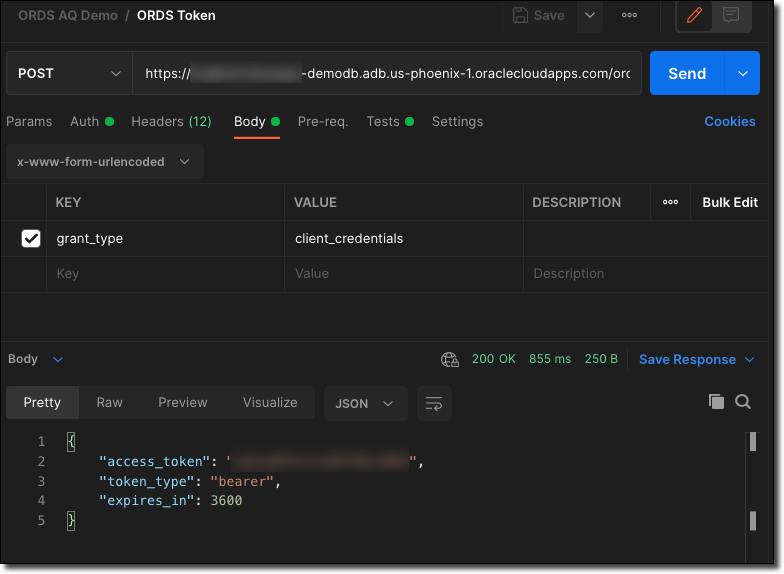Open the Settings tab
This screenshot has width=784, height=574.
click(458, 122)
